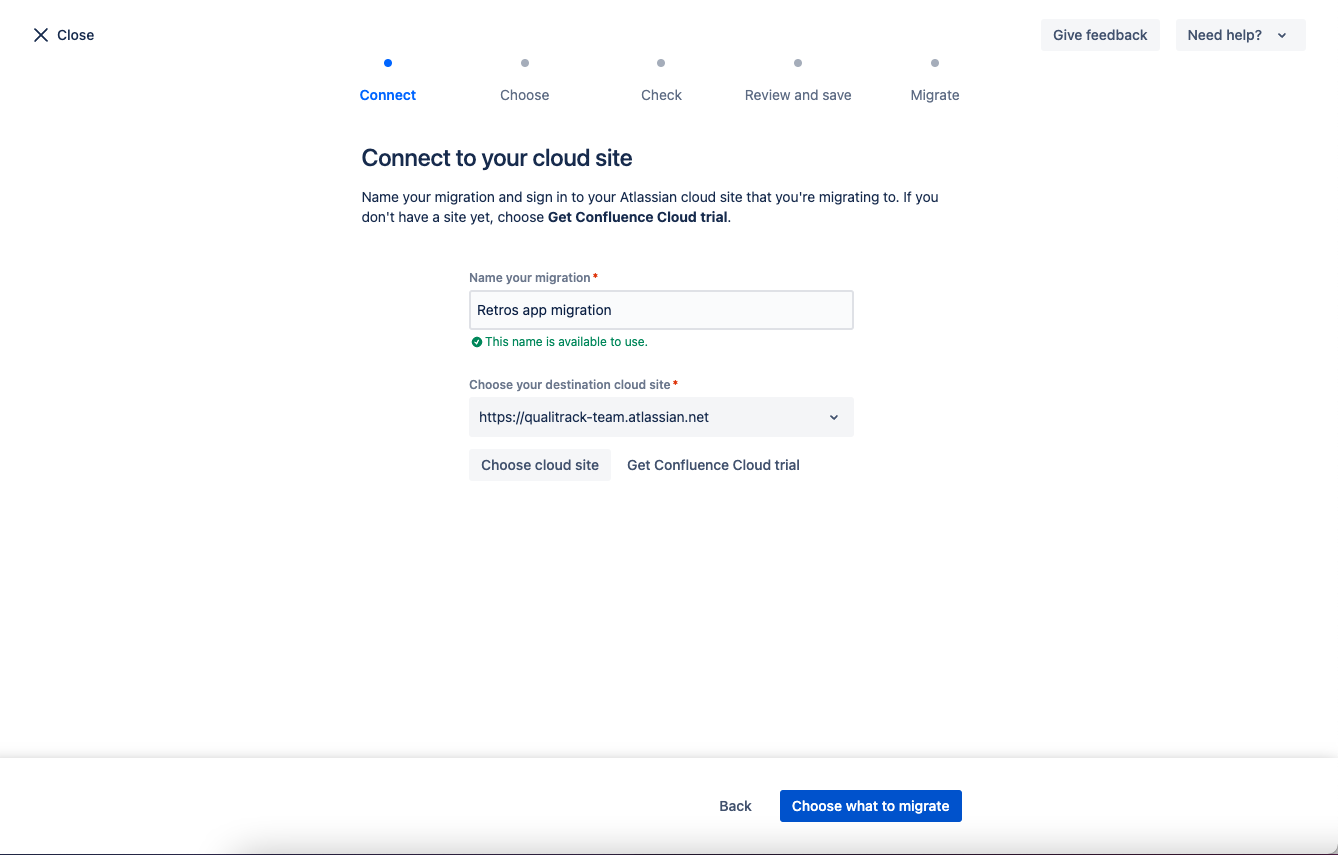Screen dimensions: 1338x855
Task: Click the dot above the Check step
Action: click(x=661, y=63)
